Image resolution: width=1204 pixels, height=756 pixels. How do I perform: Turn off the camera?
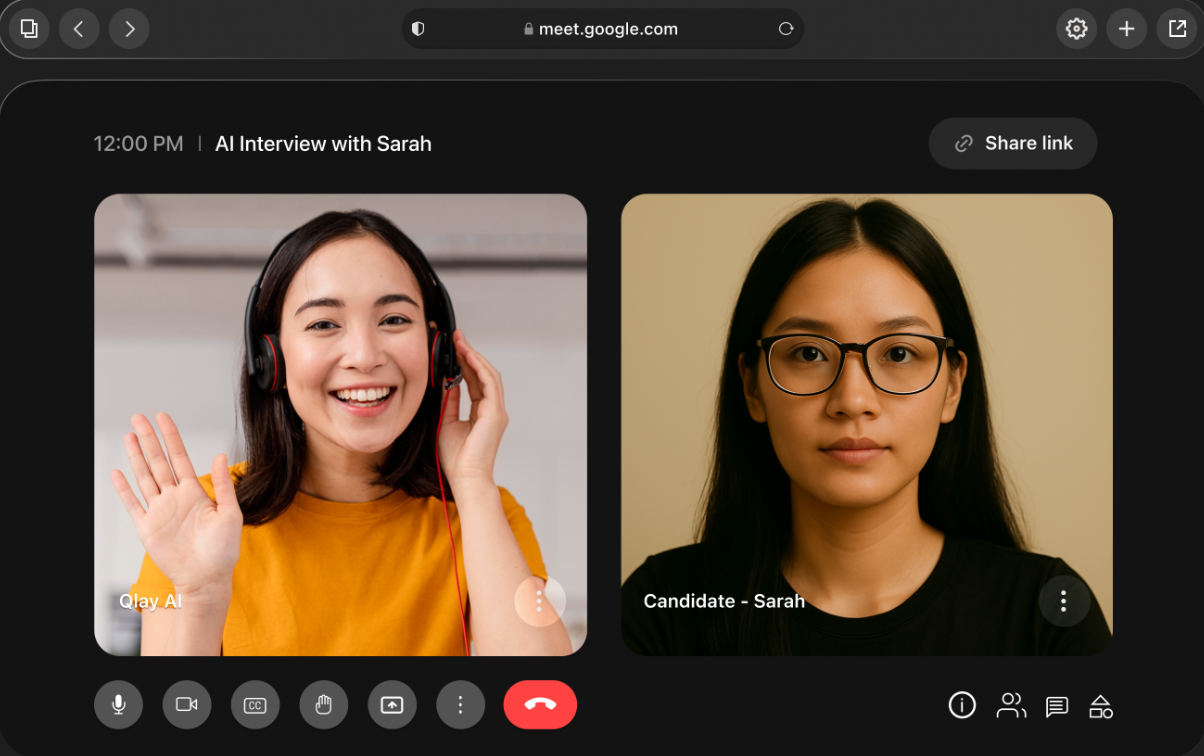[x=187, y=705]
